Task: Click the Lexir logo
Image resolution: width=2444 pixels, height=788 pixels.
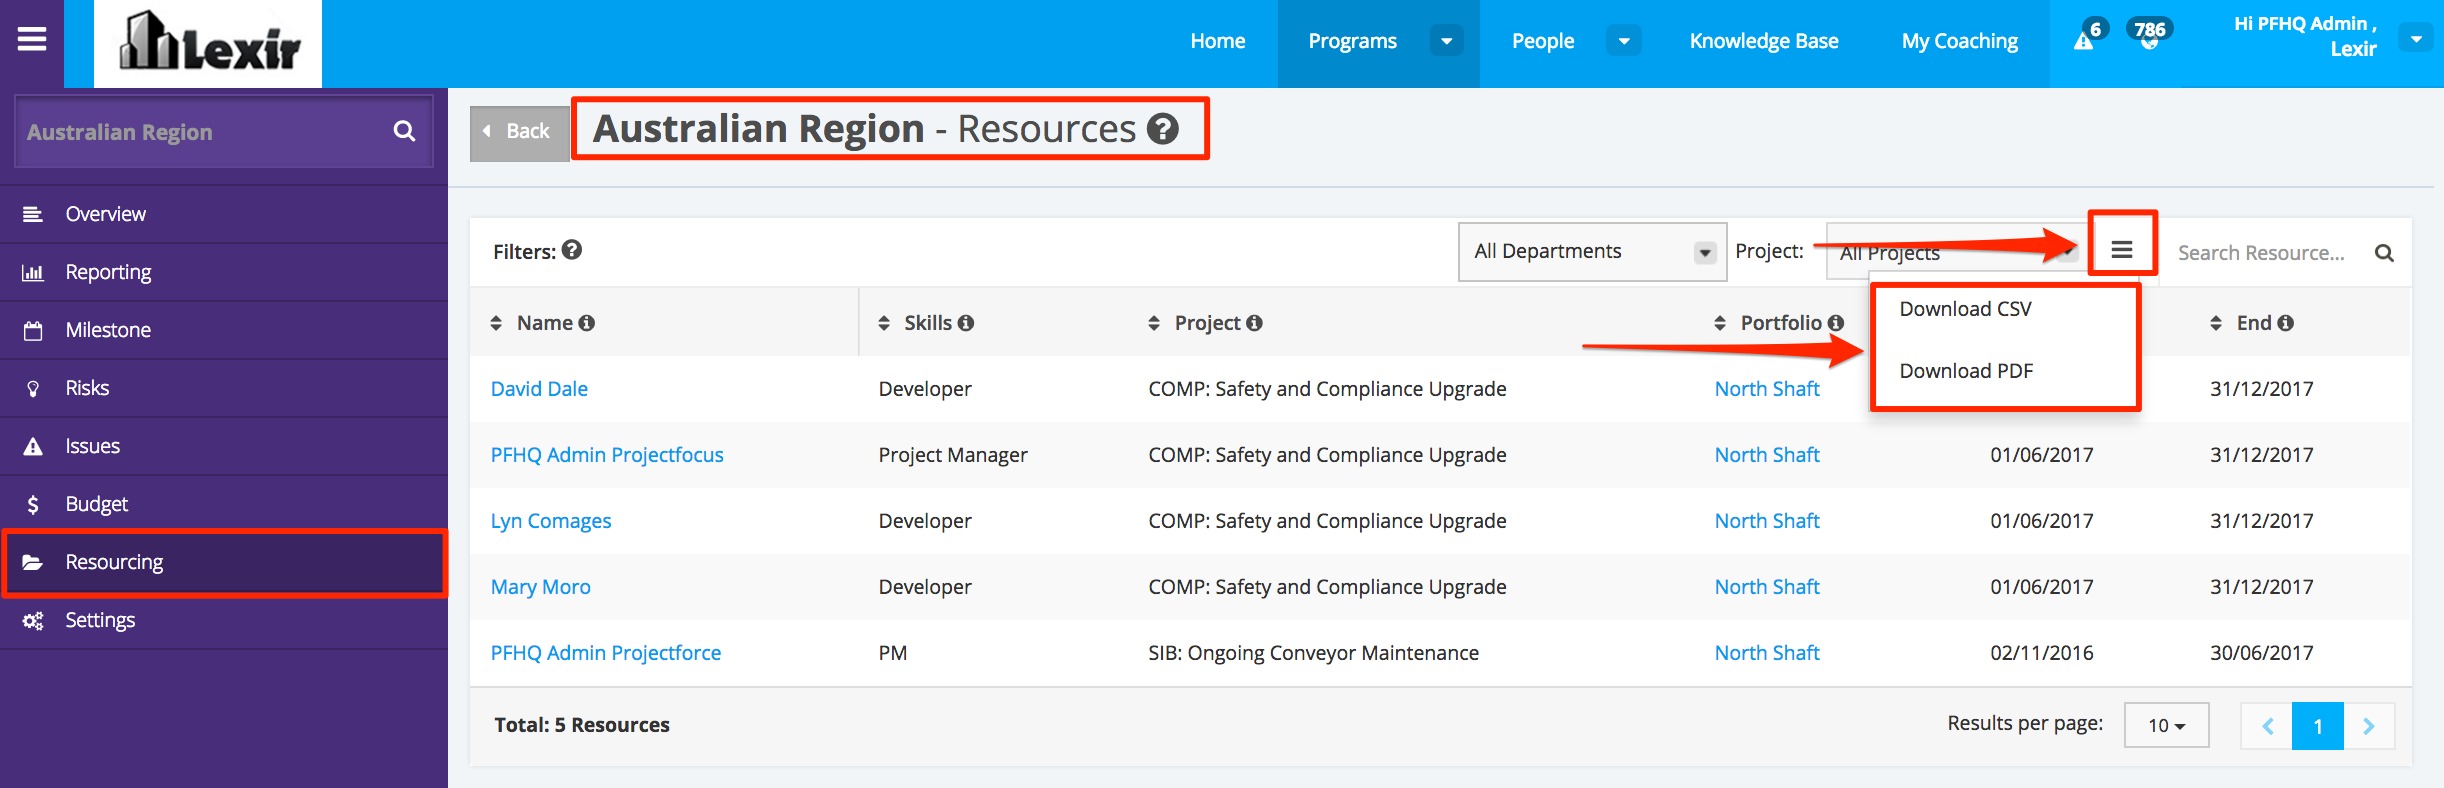Action: 208,43
